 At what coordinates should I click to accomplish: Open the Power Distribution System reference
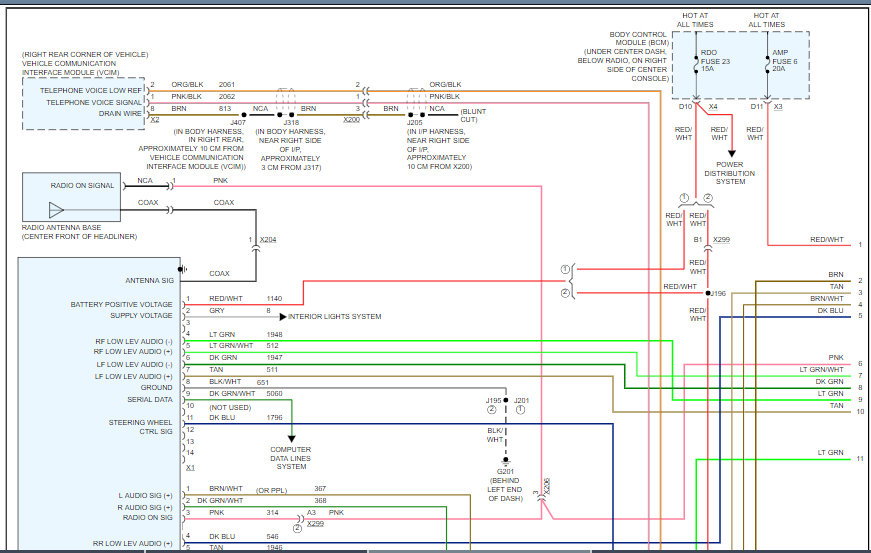pyautogui.click(x=731, y=172)
